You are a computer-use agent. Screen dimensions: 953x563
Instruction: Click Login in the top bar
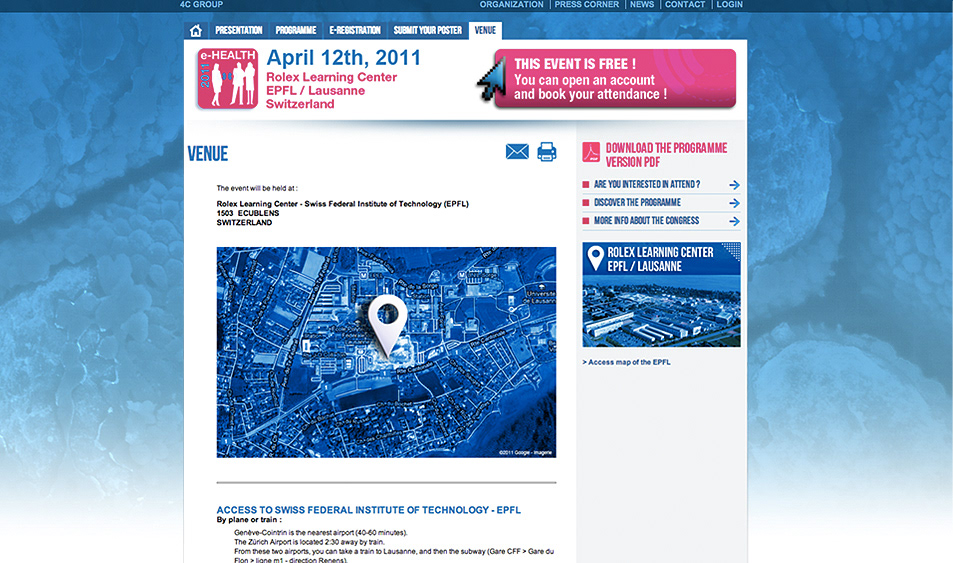729,4
